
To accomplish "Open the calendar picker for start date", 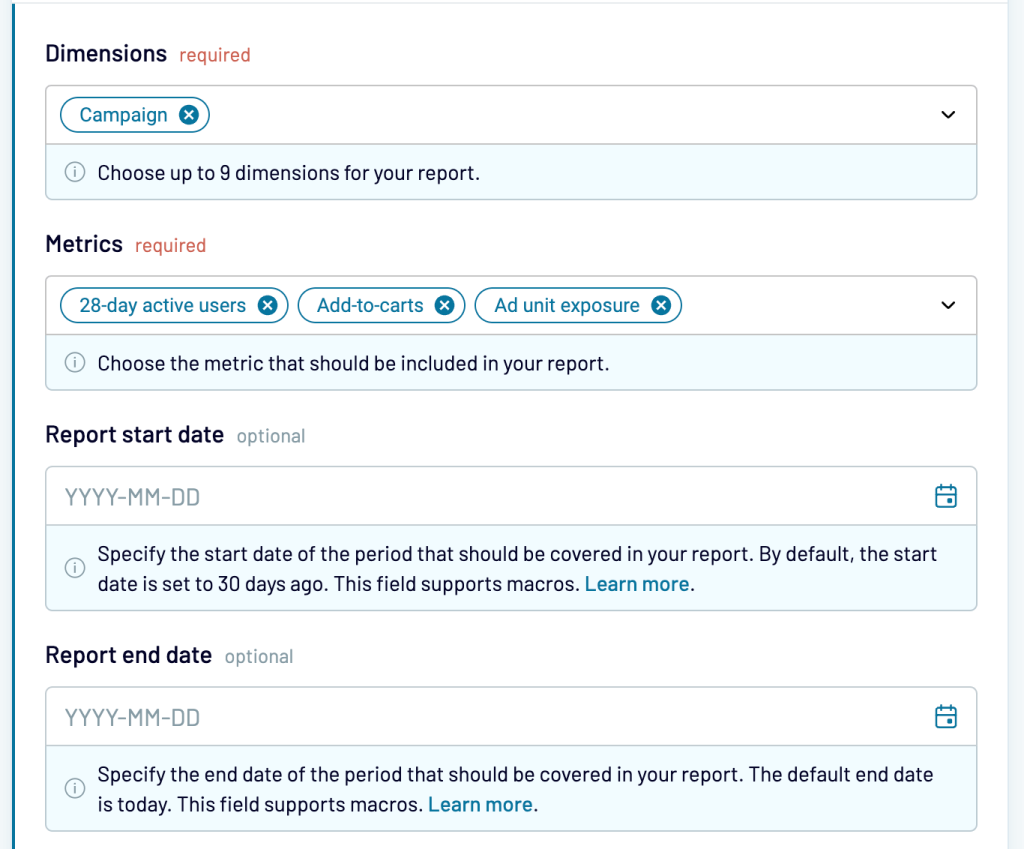I will point(945,496).
